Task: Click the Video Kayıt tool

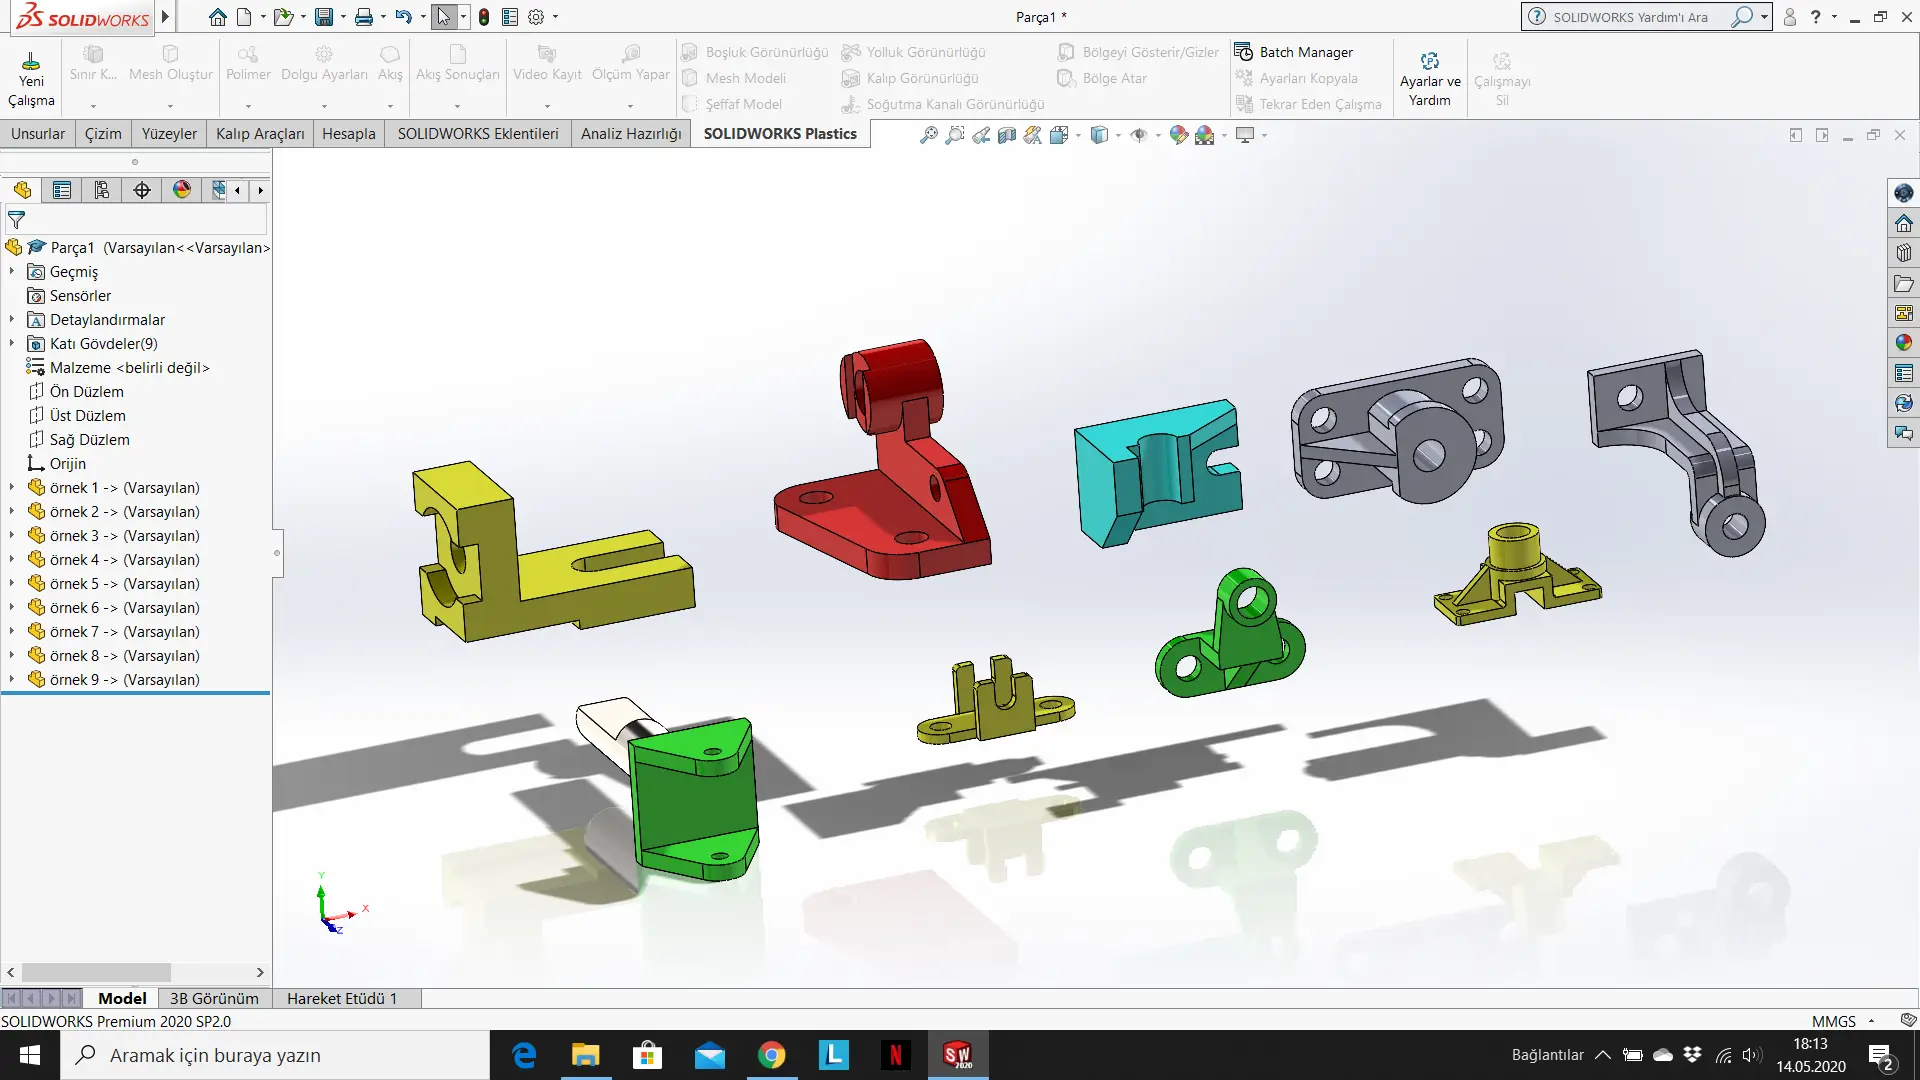Action: pyautogui.click(x=546, y=70)
